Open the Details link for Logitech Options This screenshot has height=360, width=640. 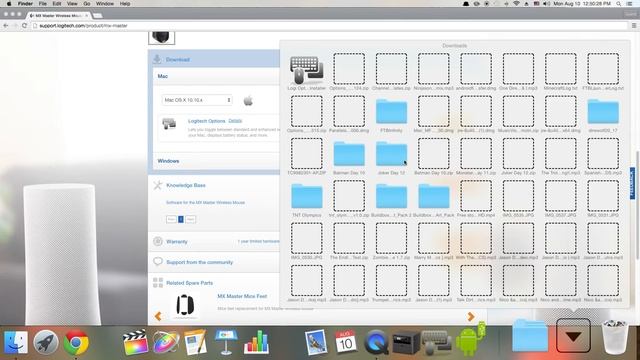[x=235, y=121]
